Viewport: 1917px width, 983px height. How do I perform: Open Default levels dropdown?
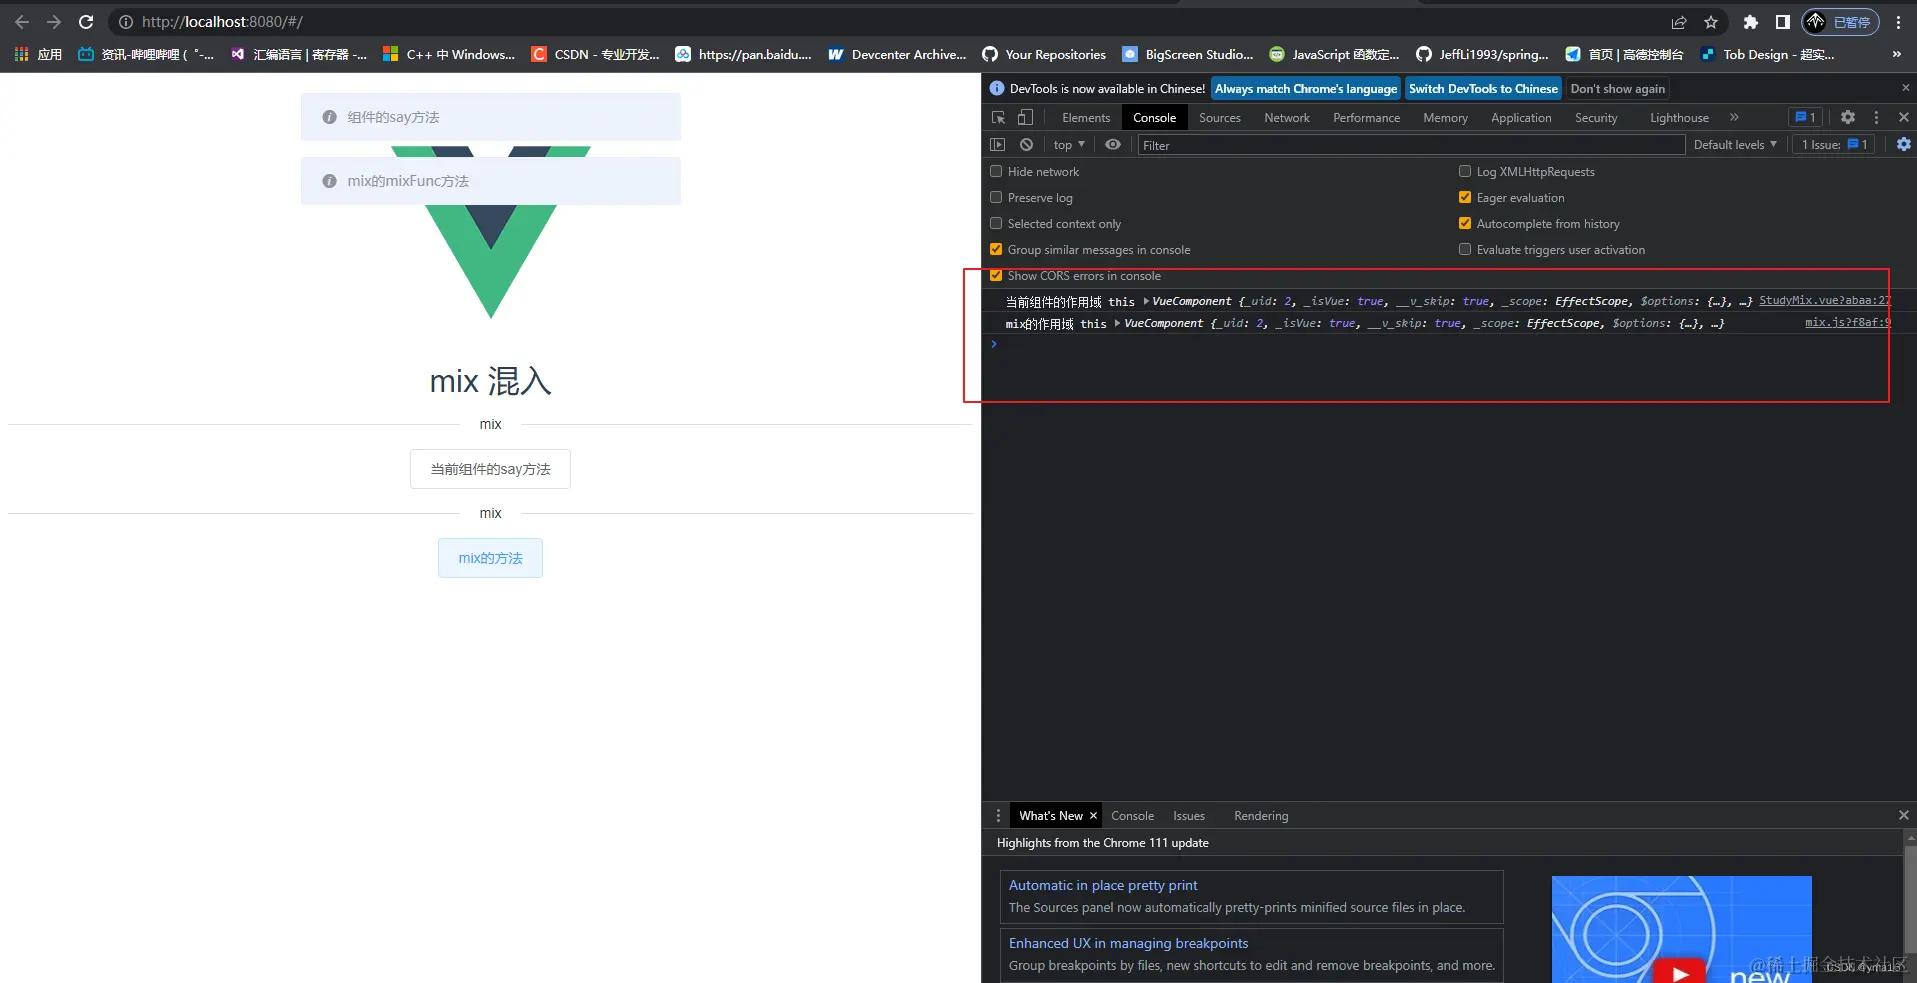[x=1735, y=145]
